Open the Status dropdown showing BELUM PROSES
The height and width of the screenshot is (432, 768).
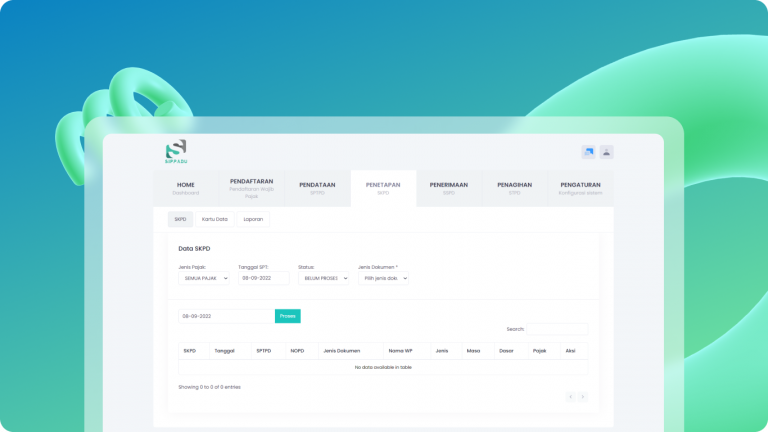click(323, 279)
